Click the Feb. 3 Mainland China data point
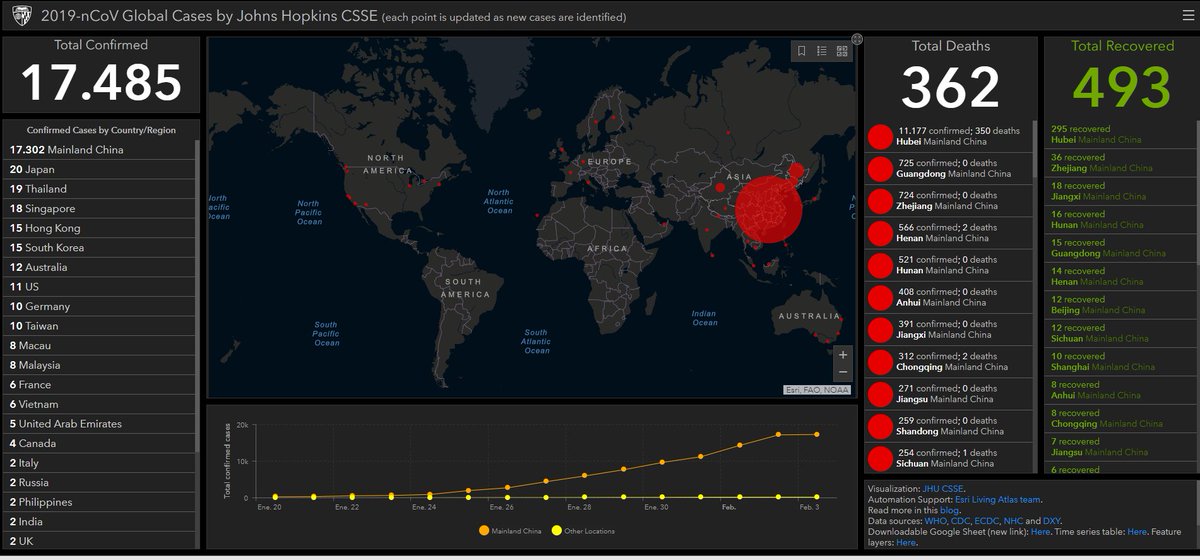Image resolution: width=1200 pixels, height=560 pixels. (817, 434)
